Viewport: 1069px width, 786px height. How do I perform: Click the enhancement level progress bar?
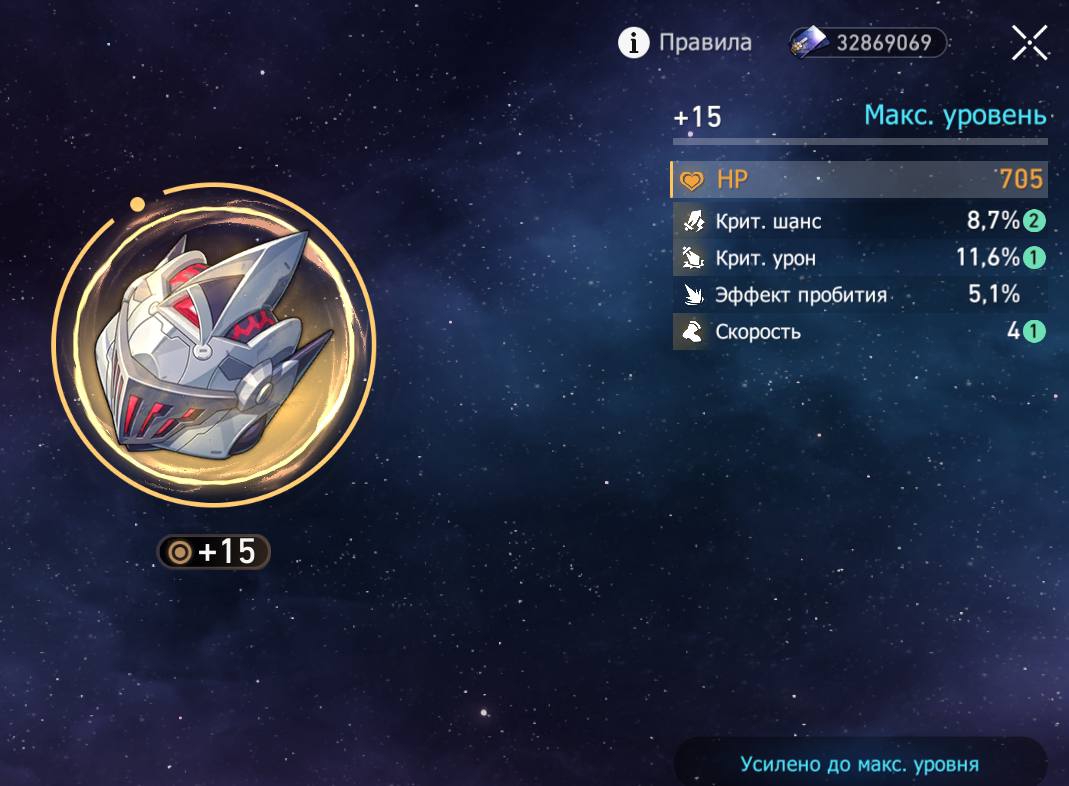(860, 141)
